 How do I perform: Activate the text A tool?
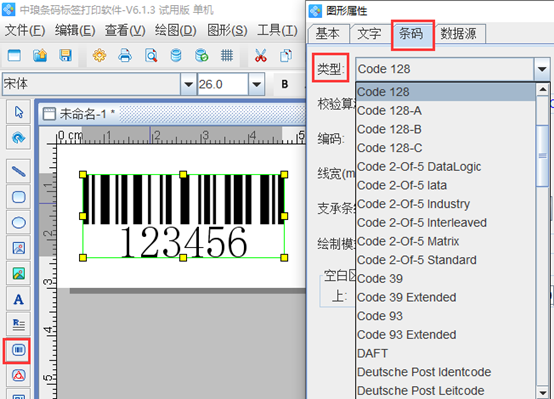coord(18,299)
